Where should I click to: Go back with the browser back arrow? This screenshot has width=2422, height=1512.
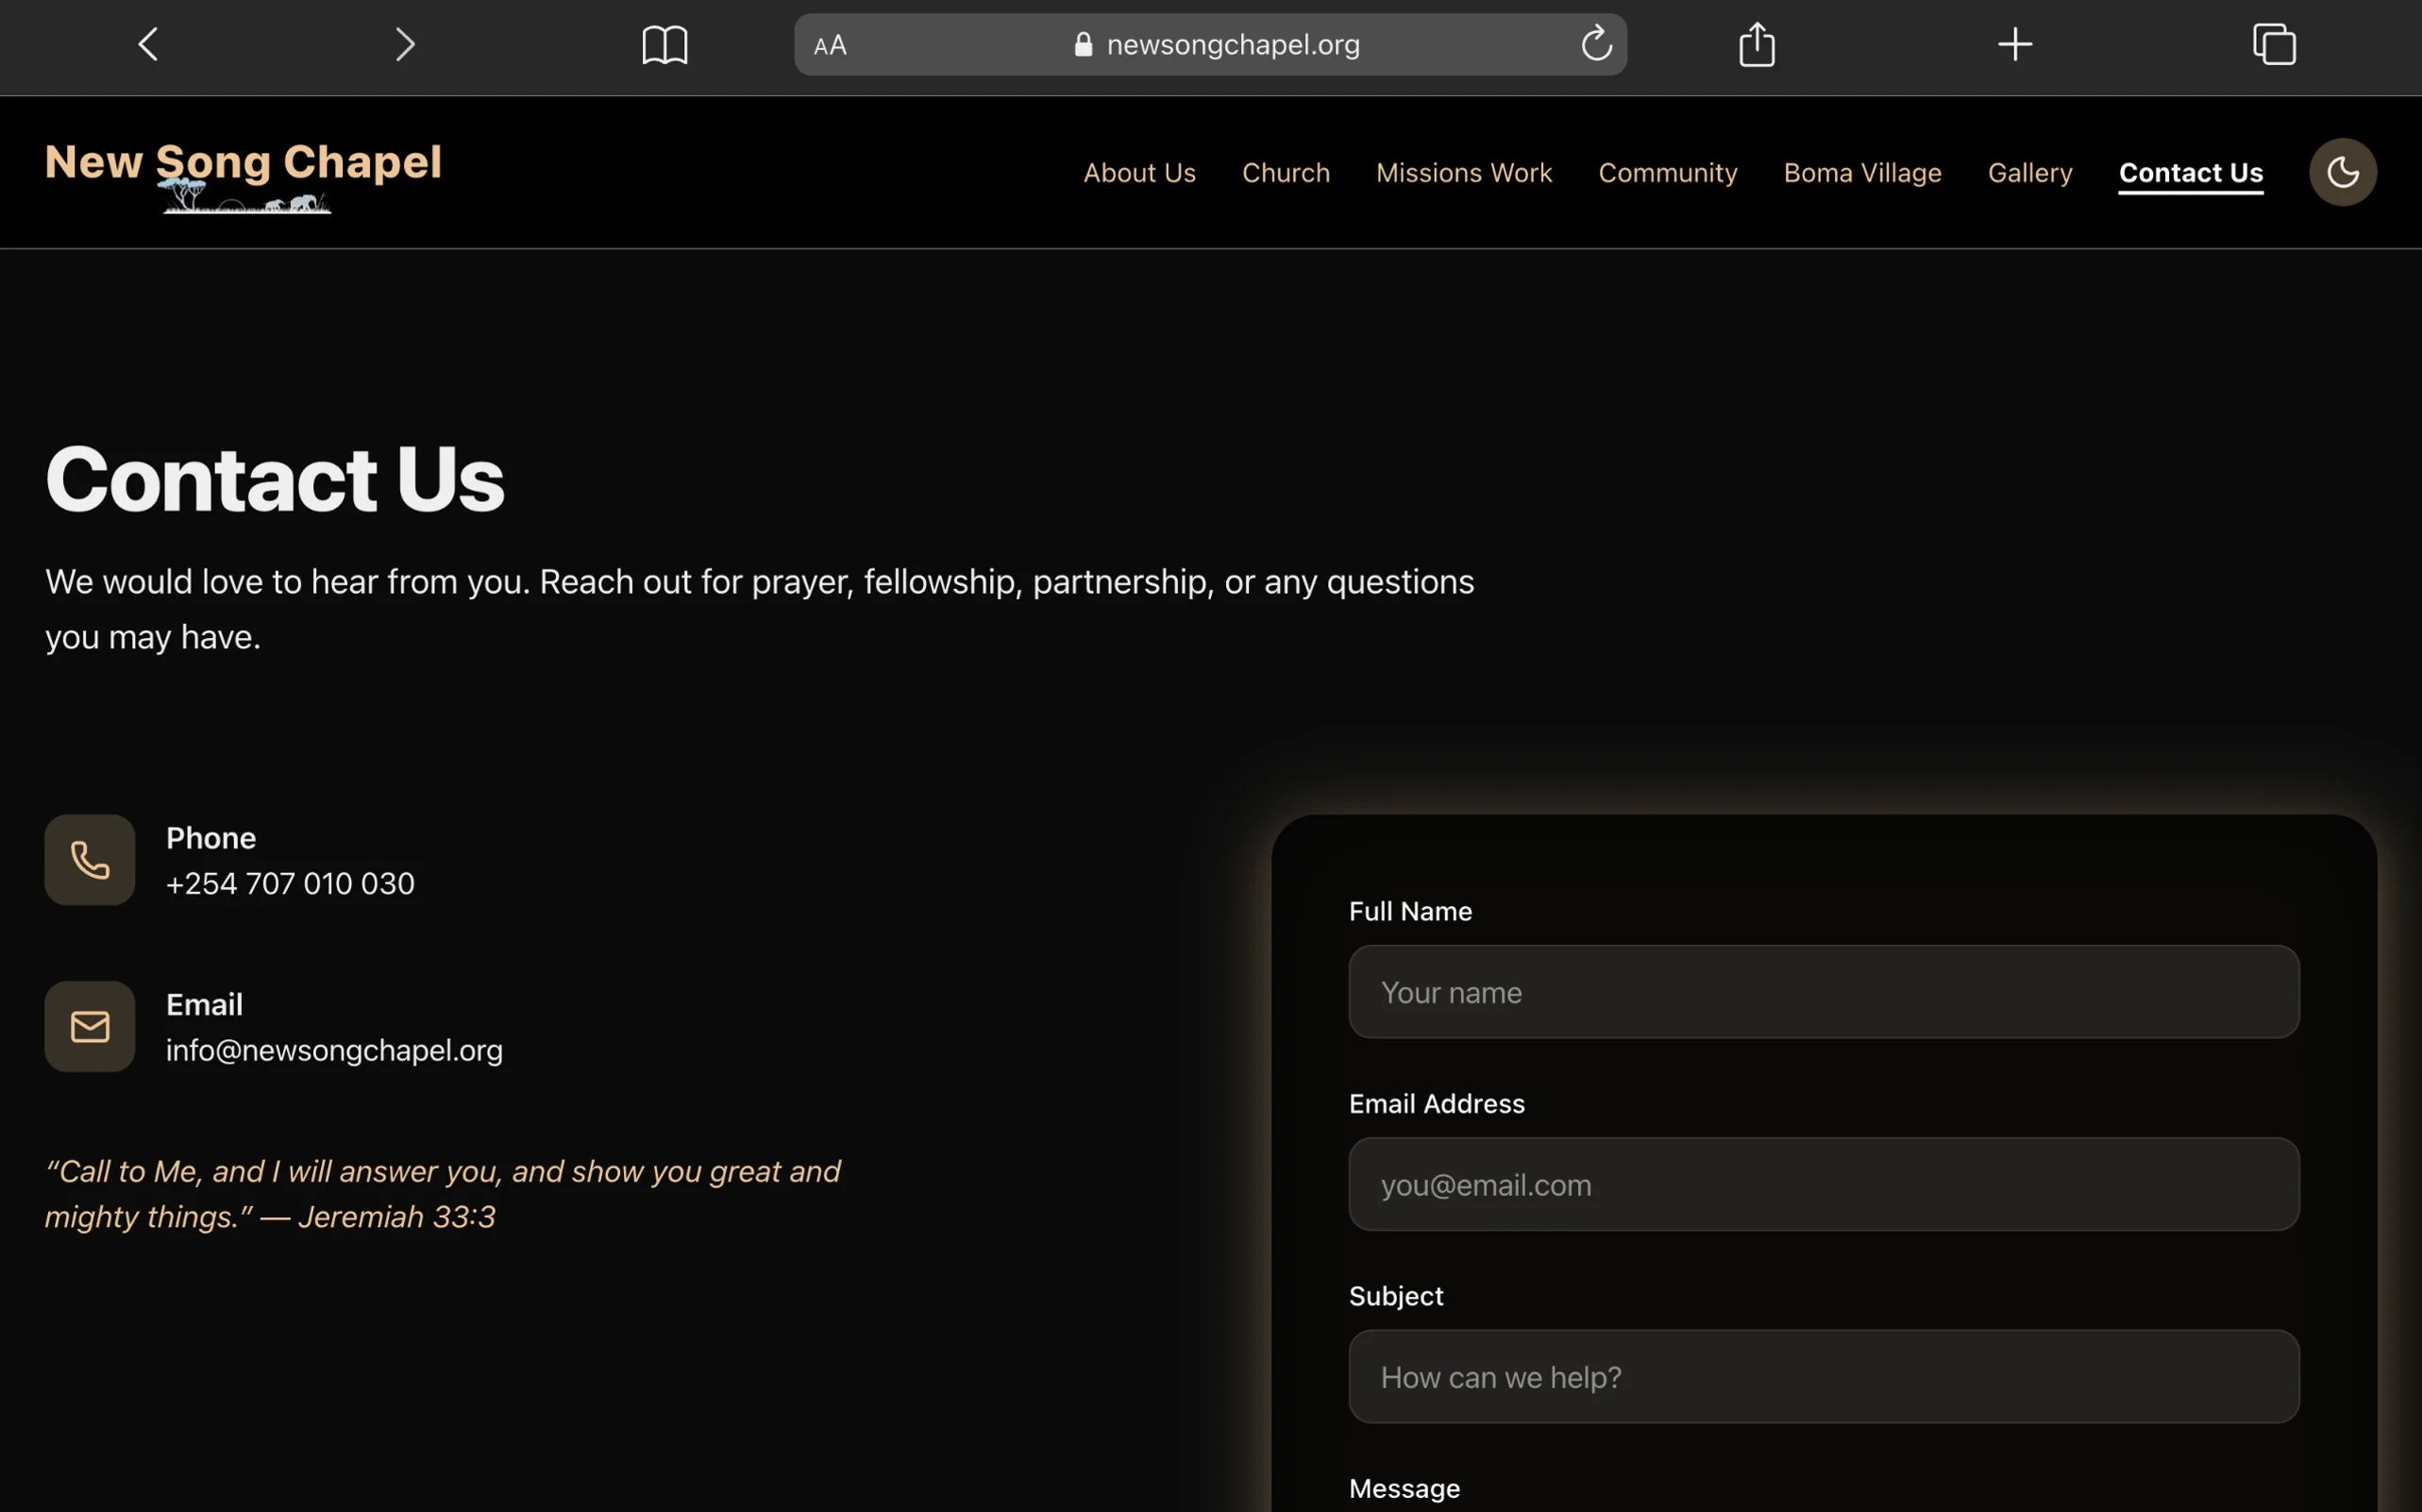pyautogui.click(x=148, y=44)
